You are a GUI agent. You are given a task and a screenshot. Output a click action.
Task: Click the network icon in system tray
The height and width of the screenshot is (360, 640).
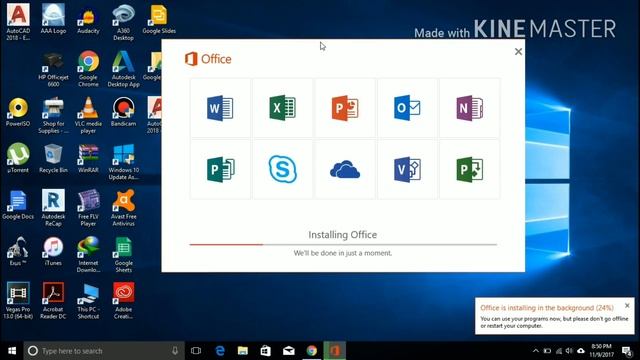coord(559,351)
